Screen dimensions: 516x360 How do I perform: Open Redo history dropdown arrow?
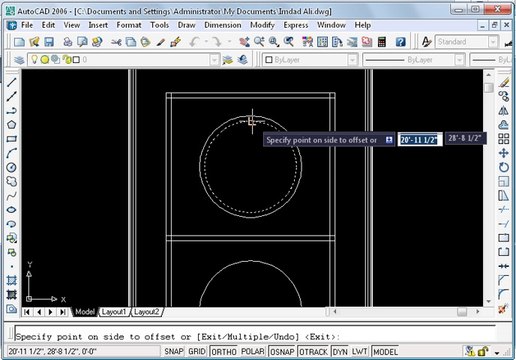pos(229,42)
